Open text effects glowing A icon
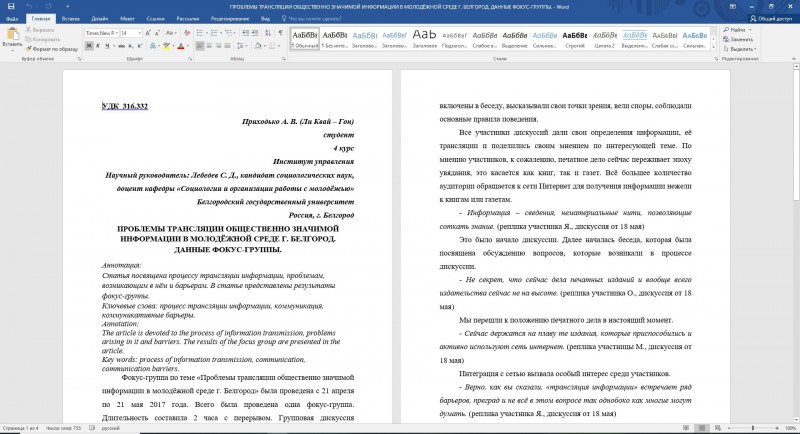The image size is (800, 434). click(x=153, y=46)
